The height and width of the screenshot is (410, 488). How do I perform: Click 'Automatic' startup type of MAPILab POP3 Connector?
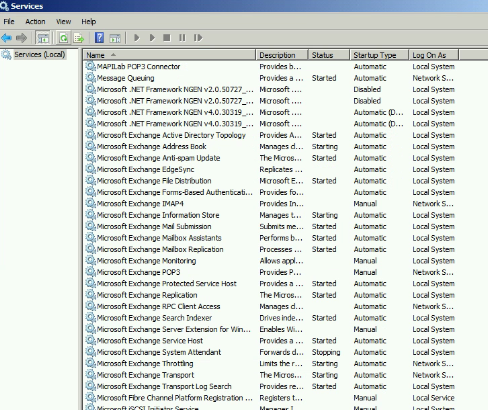370,66
